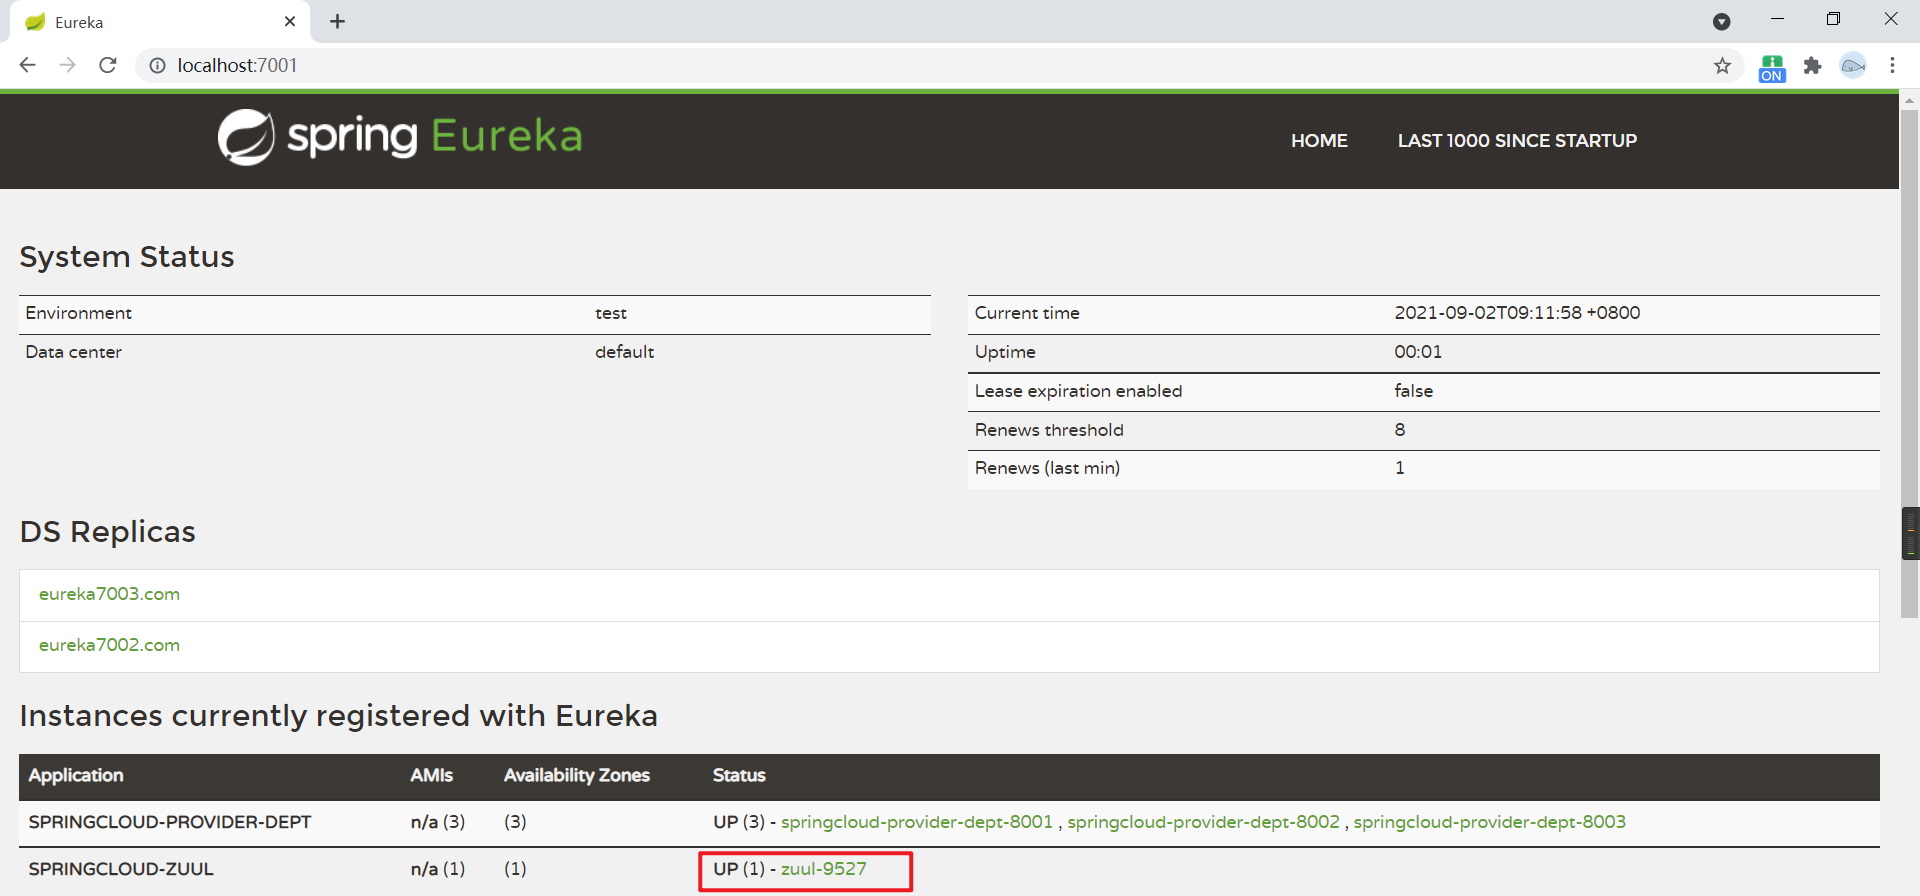
Task: Open LAST 1000 SINCE STARTUP page
Action: [x=1517, y=141]
